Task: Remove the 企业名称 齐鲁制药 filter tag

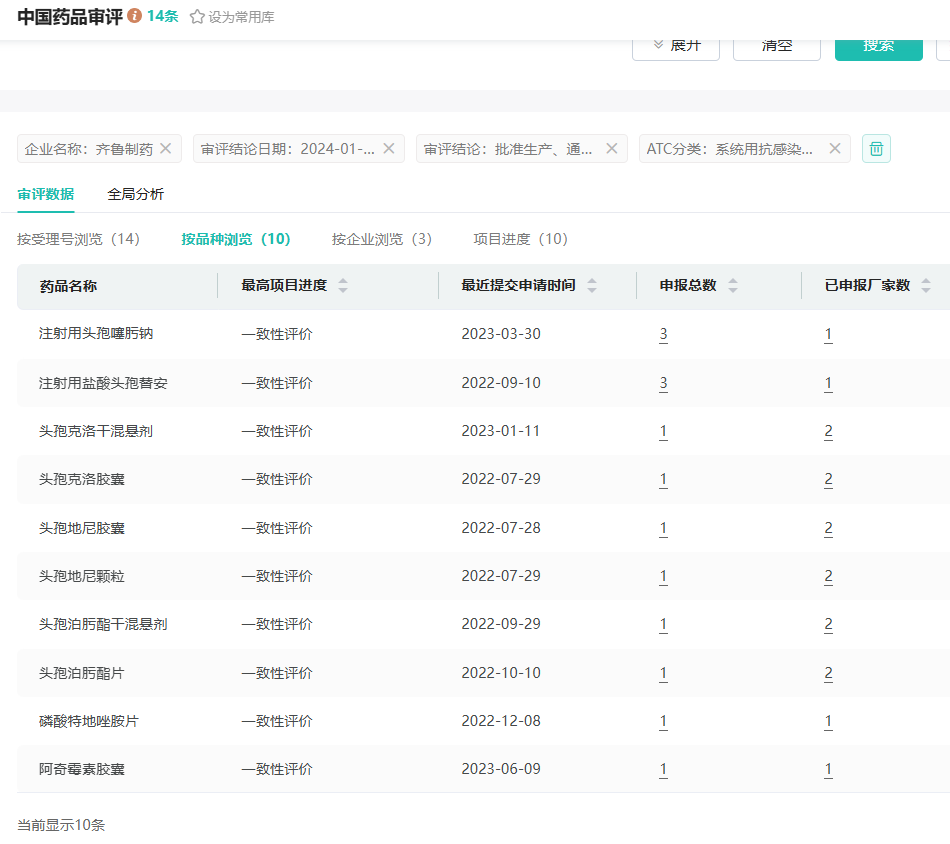Action: (166, 148)
